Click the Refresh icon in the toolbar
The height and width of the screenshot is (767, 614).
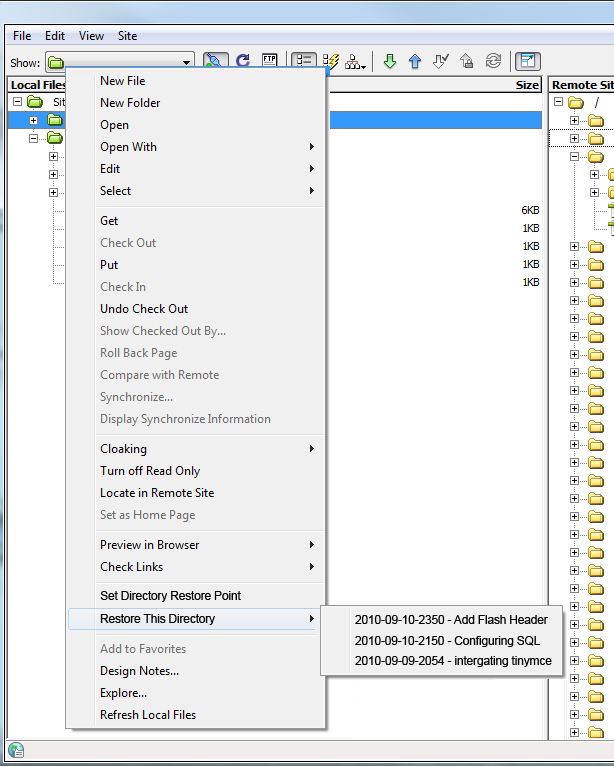point(243,61)
